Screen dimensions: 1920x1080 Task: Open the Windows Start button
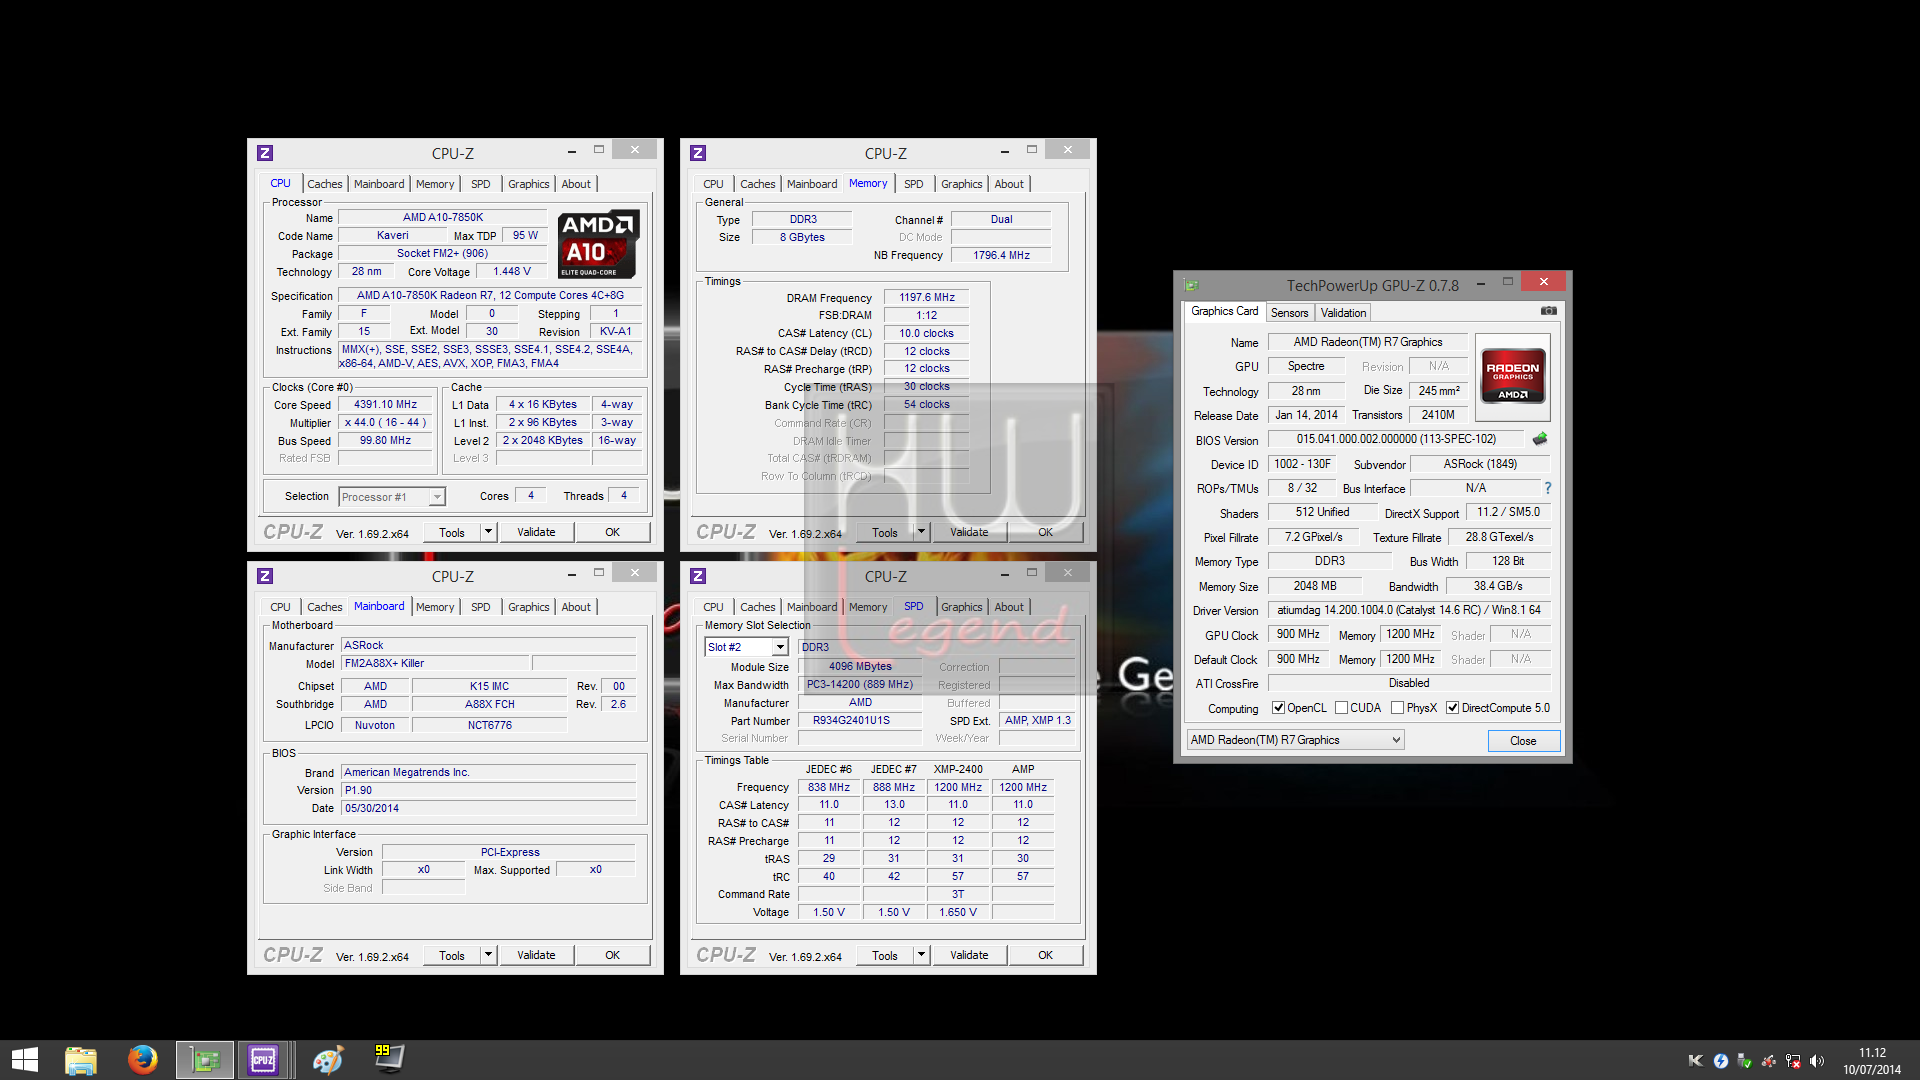point(24,1060)
